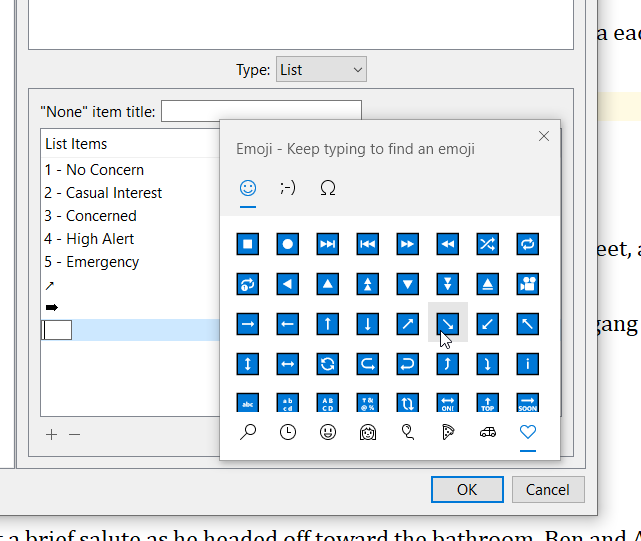This screenshot has width=641, height=541.
Task: Insert the left arrow emoji
Action: pos(287,324)
